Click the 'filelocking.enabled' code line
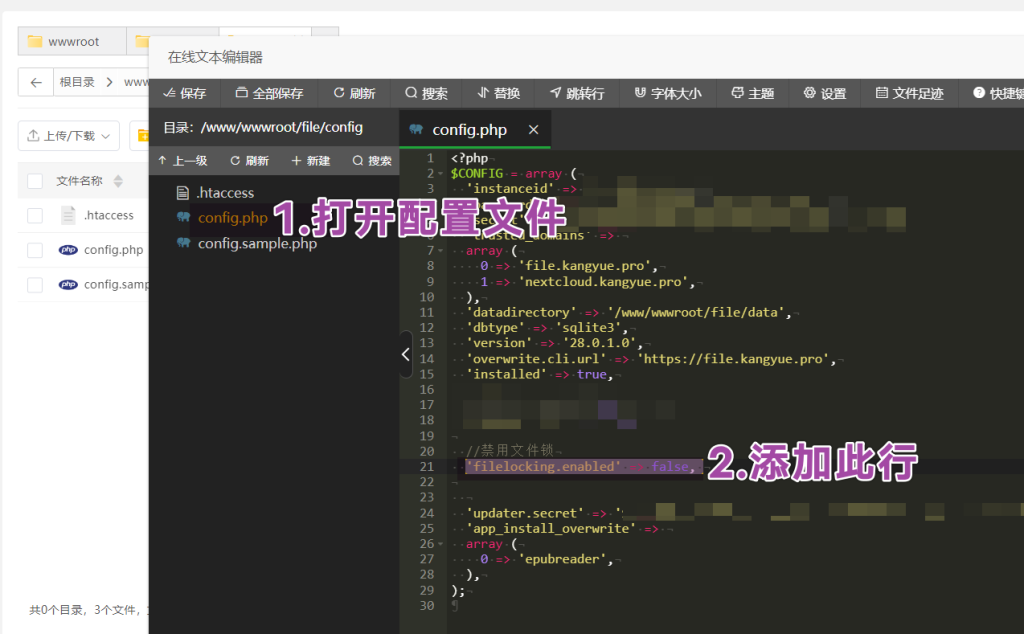Image resolution: width=1024 pixels, height=634 pixels. coord(583,467)
